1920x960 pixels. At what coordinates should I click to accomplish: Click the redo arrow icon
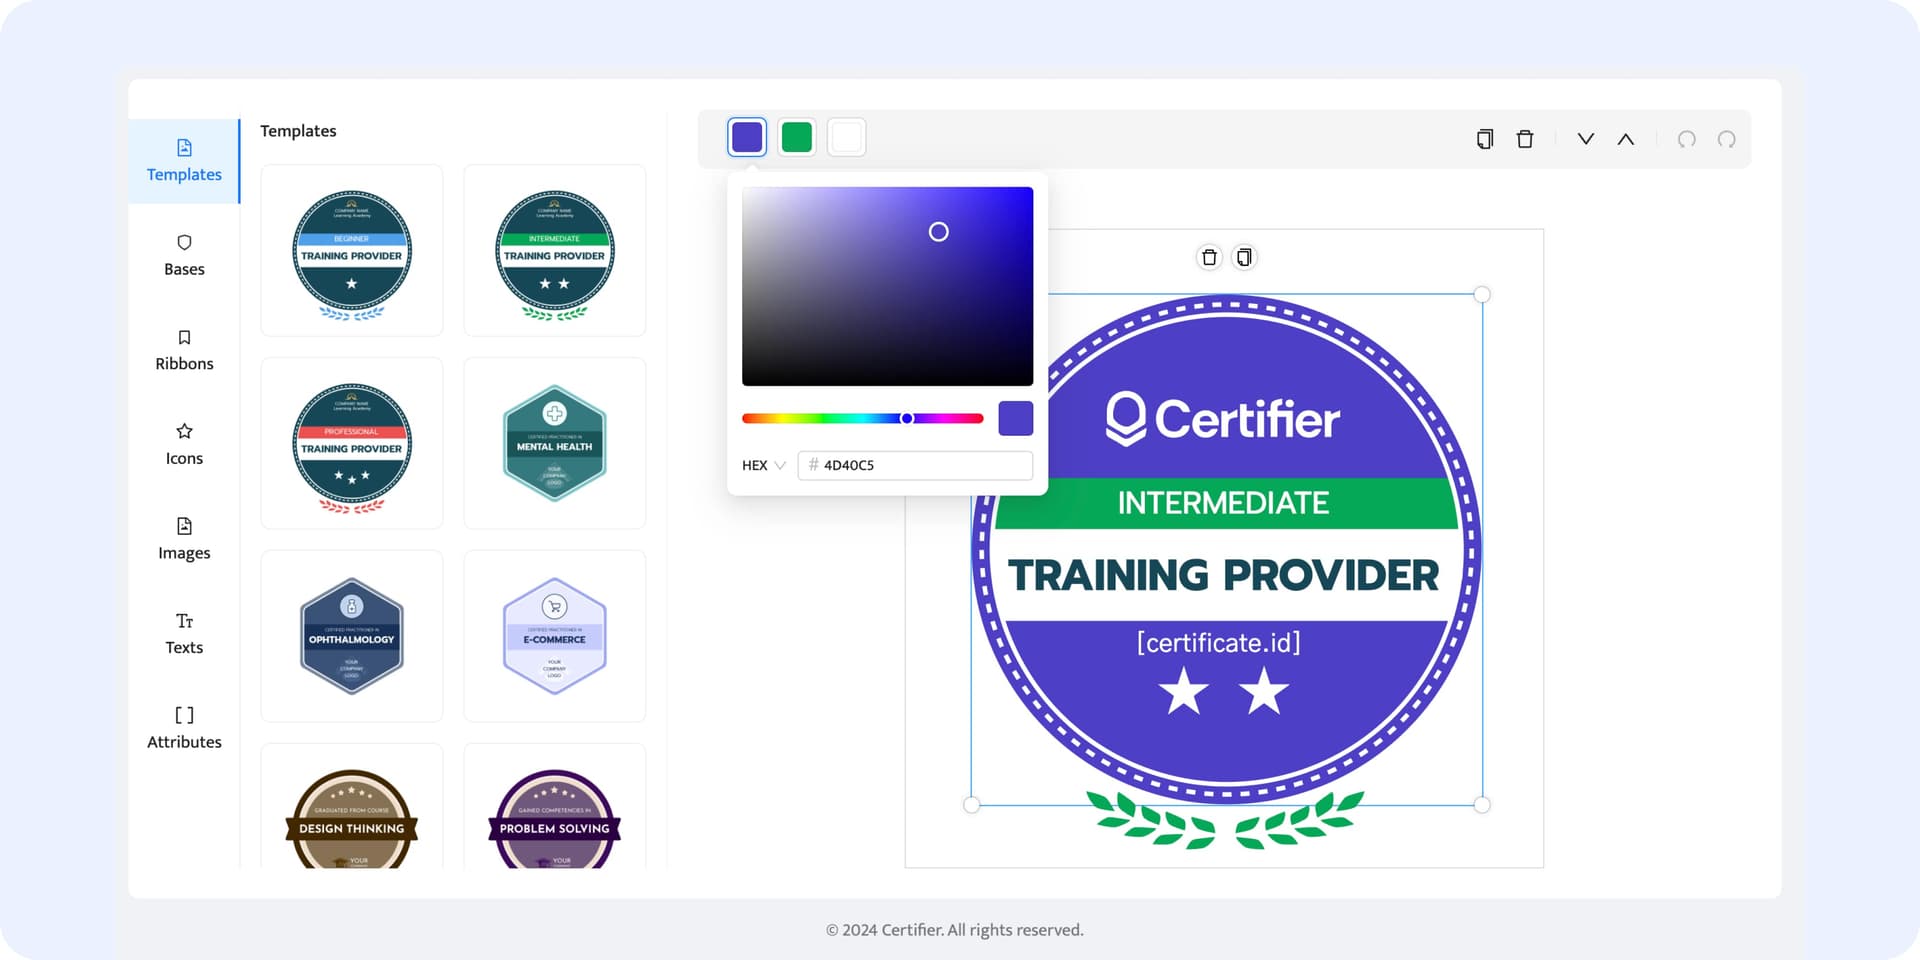(x=1727, y=139)
